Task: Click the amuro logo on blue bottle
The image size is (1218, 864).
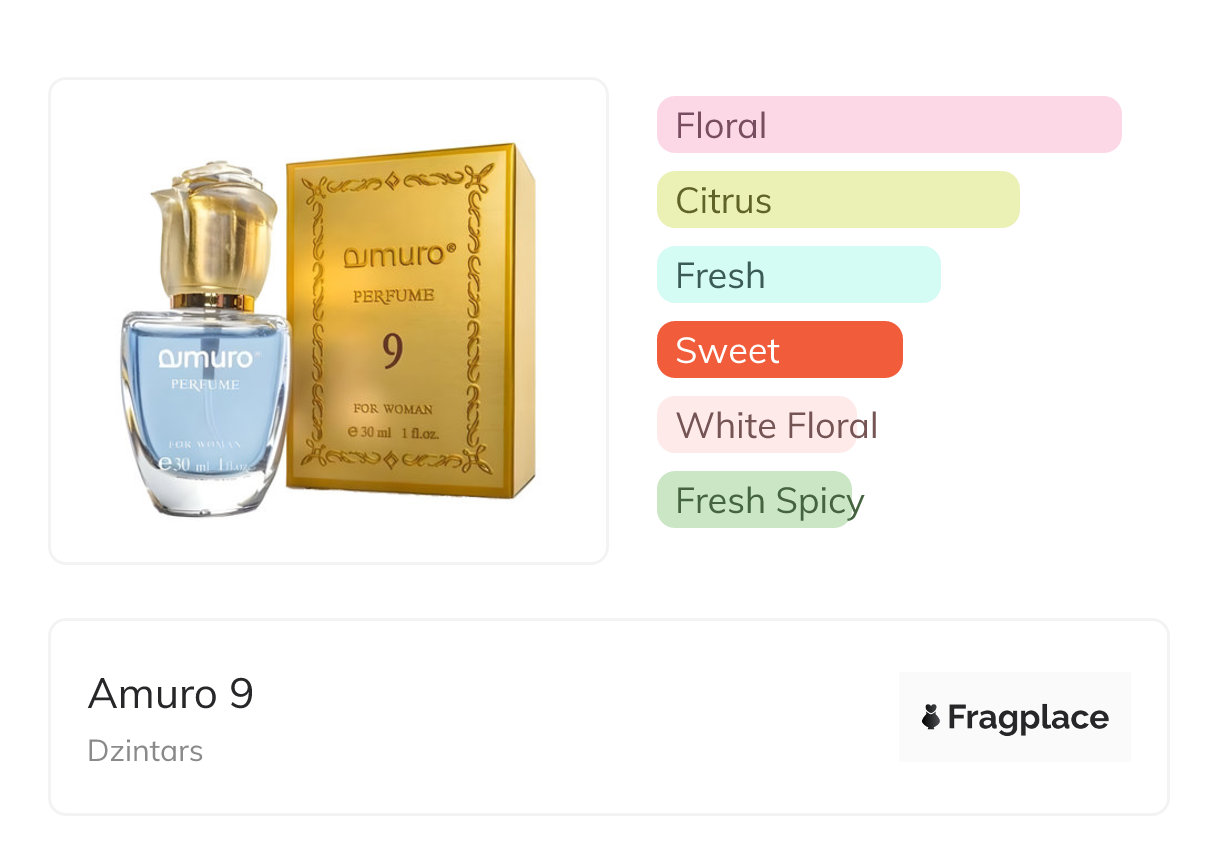Action: (x=204, y=359)
